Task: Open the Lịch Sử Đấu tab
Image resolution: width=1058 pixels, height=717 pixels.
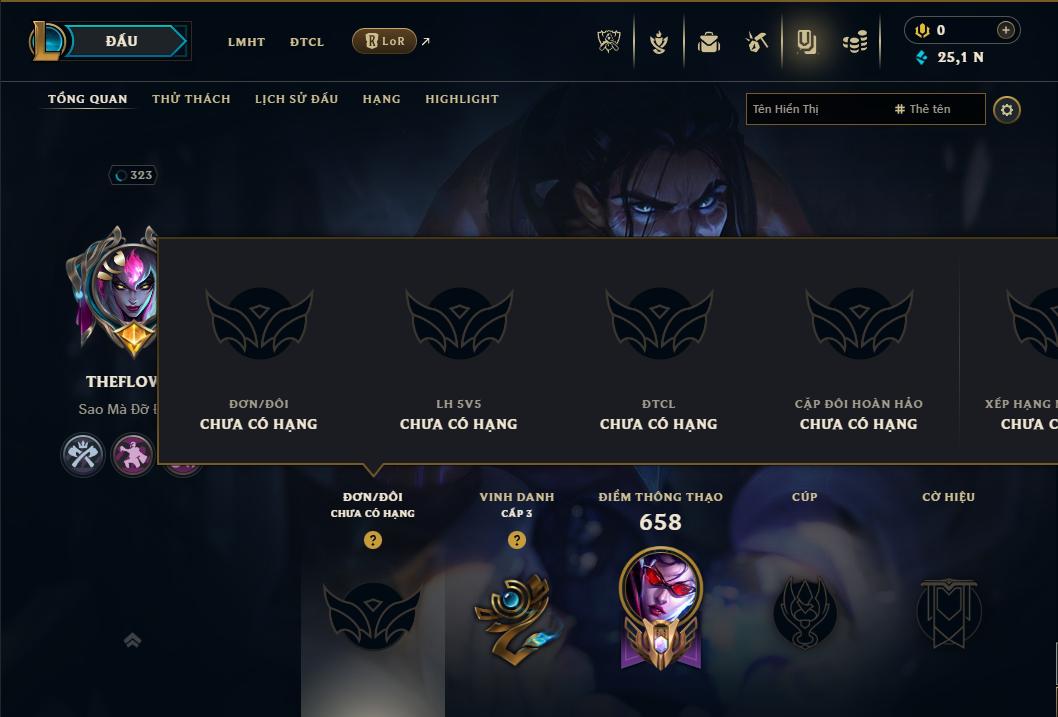Action: [296, 99]
